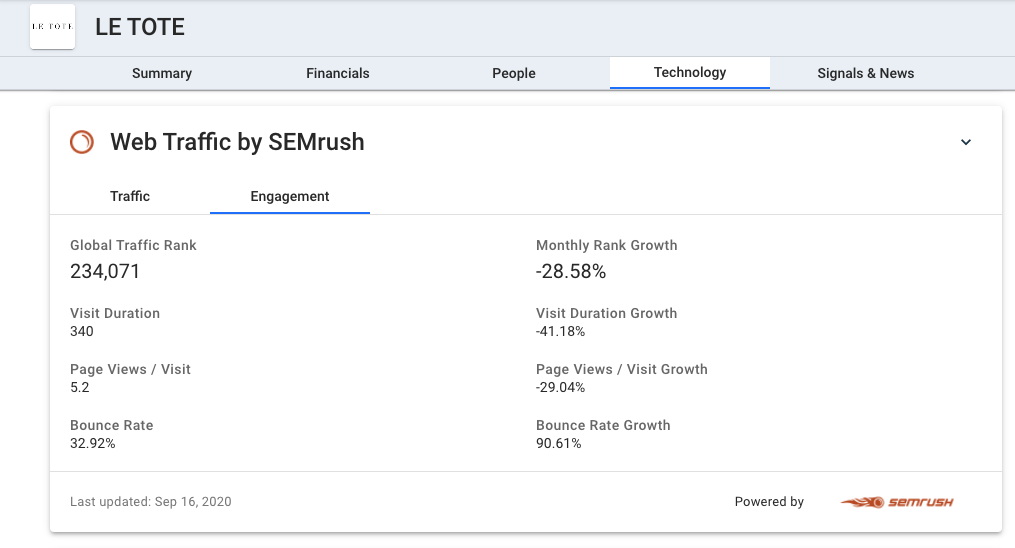Viewport: 1015px width, 548px height.
Task: Switch to the Financials tab
Action: click(x=338, y=73)
